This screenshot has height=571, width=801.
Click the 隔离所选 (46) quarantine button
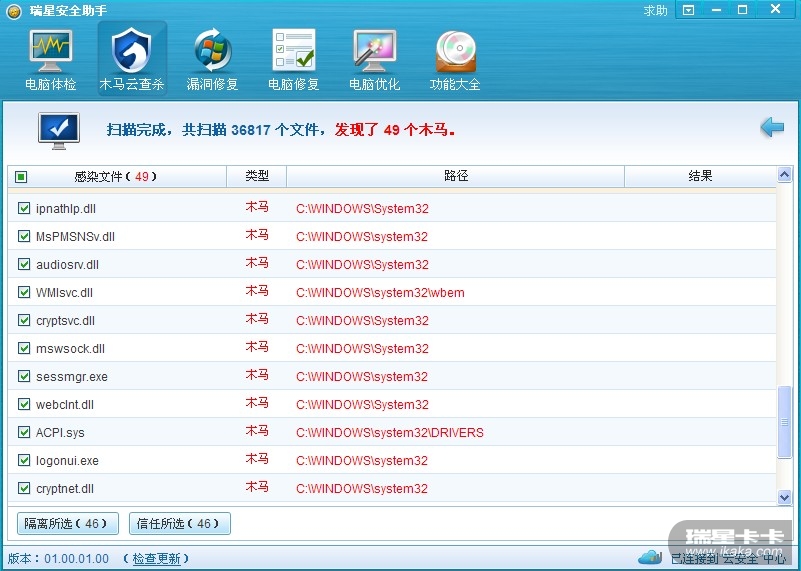coord(68,524)
